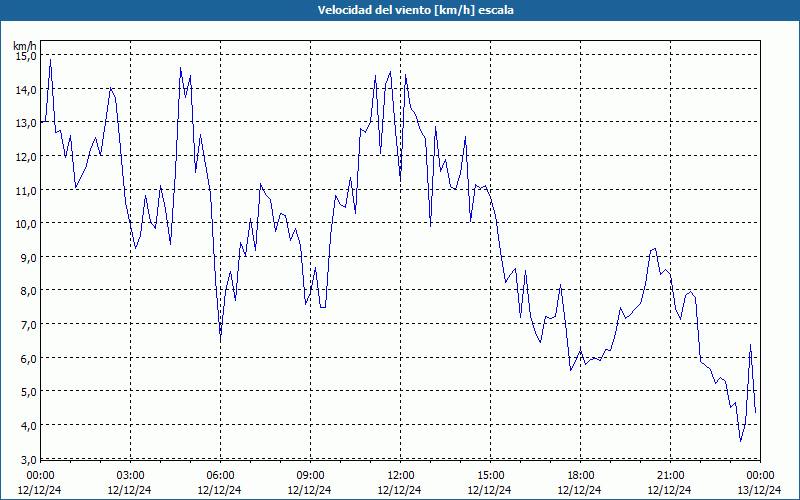Click the '00:00' time label above '13/12/24'
The height and width of the screenshot is (500, 800).
(760, 476)
